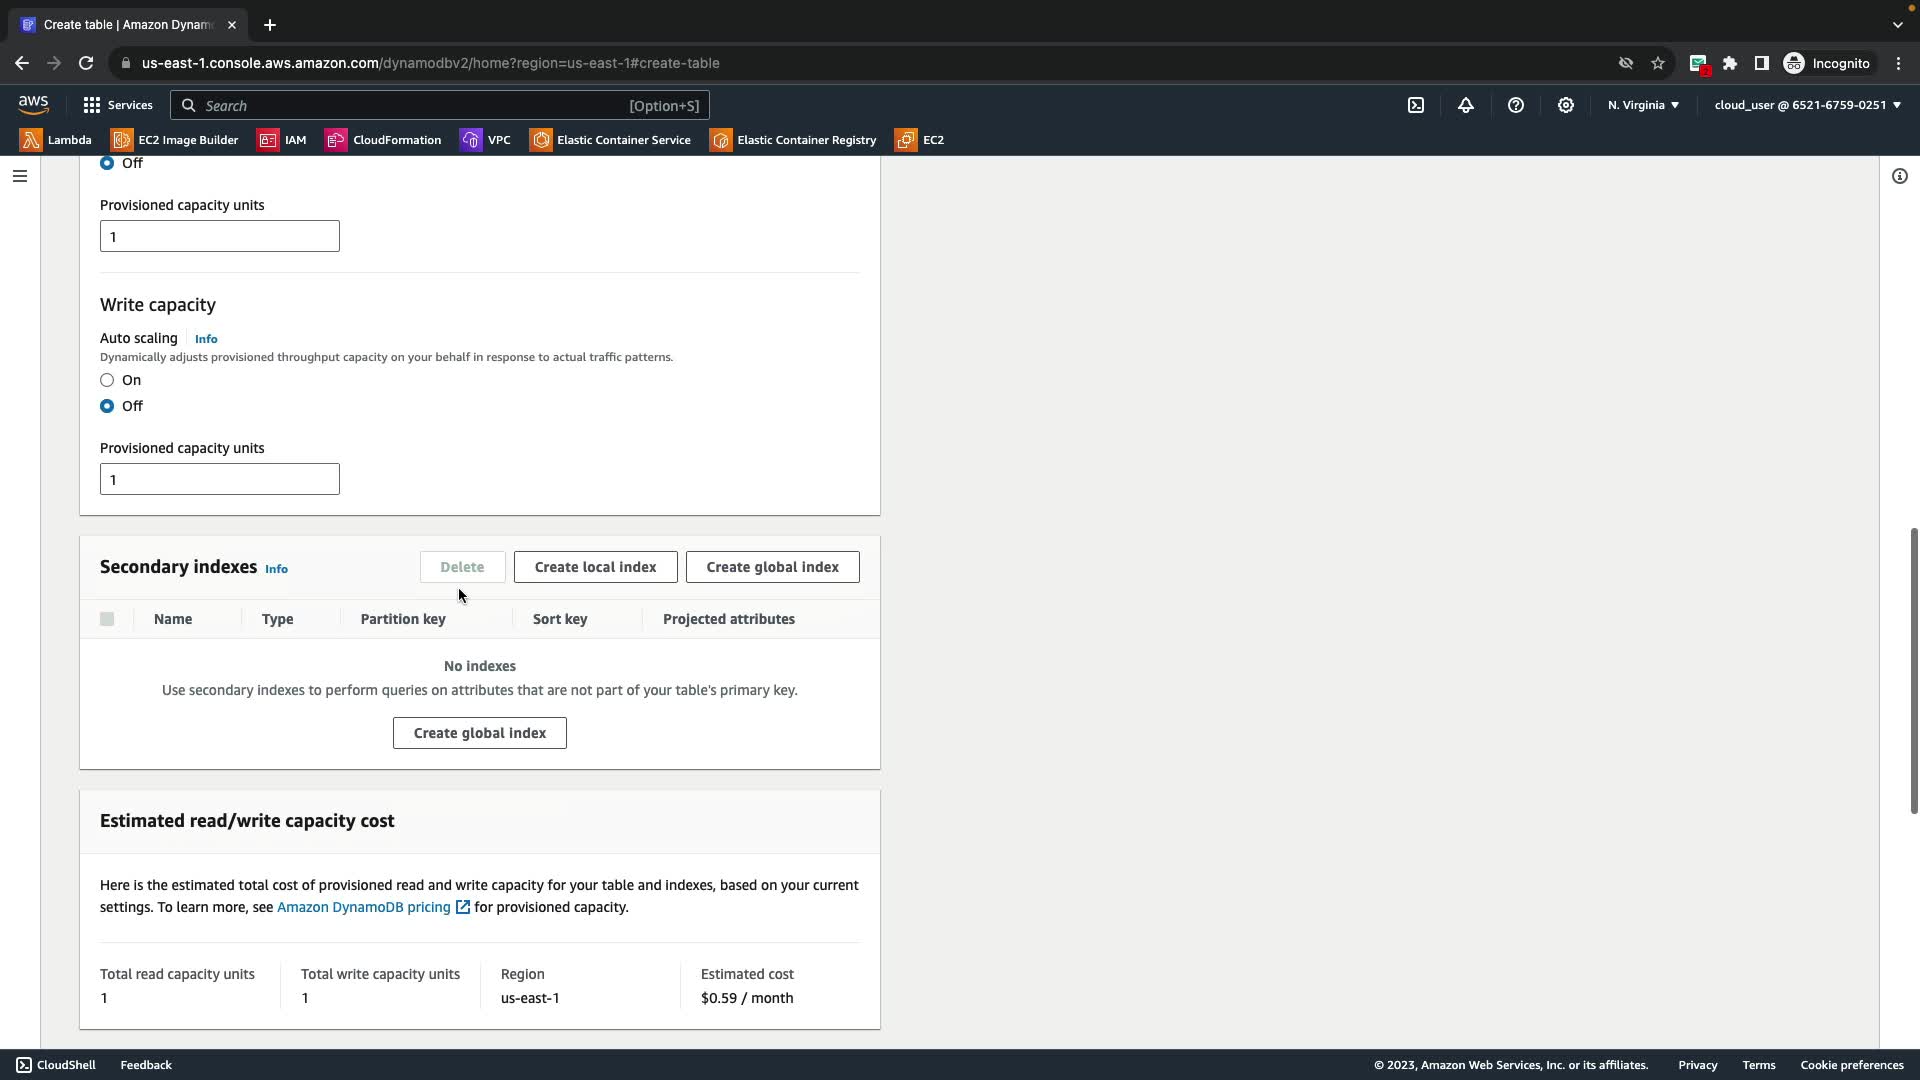Open Lambda bookmark shortcut
Image resolution: width=1920 pixels, height=1080 pixels.
(x=57, y=140)
